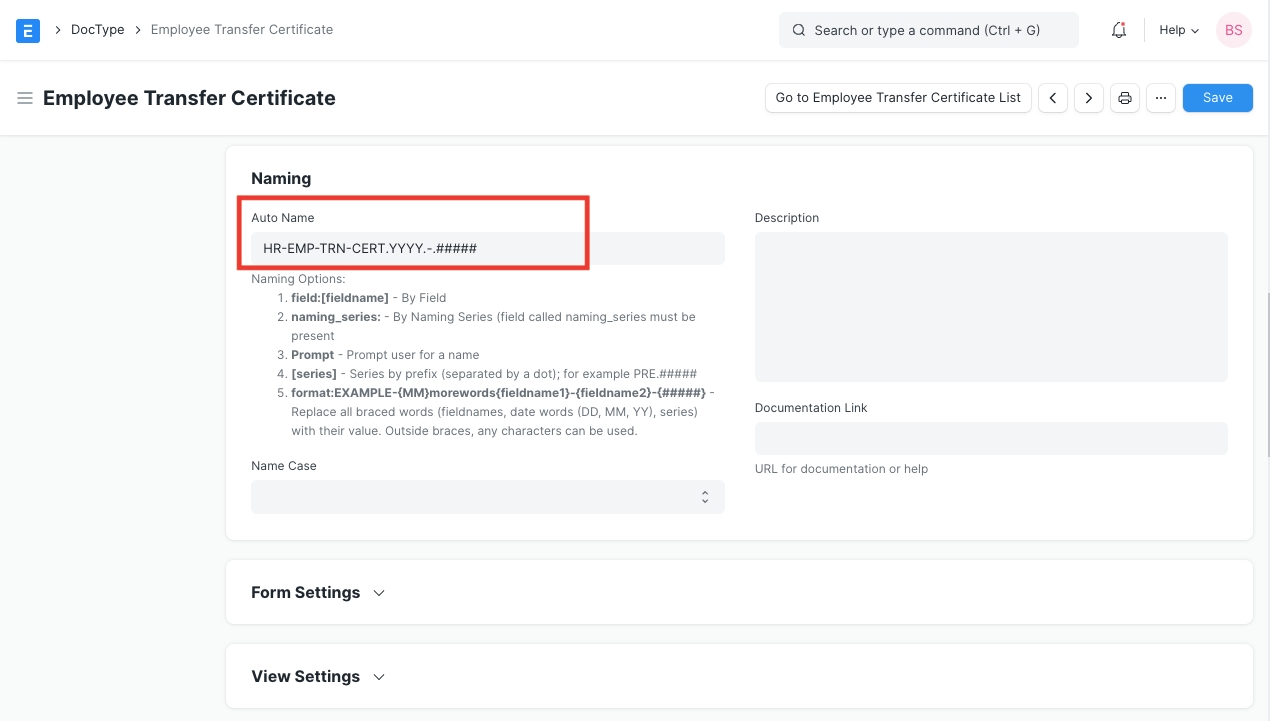Click Employee Transfer Certificate breadcrumb
Image resolution: width=1270 pixels, height=721 pixels.
click(x=241, y=30)
